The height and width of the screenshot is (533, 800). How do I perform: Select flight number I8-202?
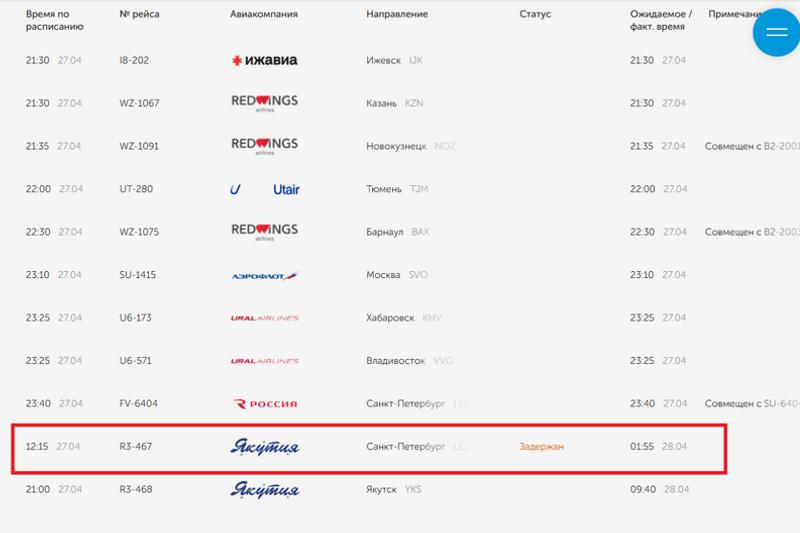(x=134, y=60)
